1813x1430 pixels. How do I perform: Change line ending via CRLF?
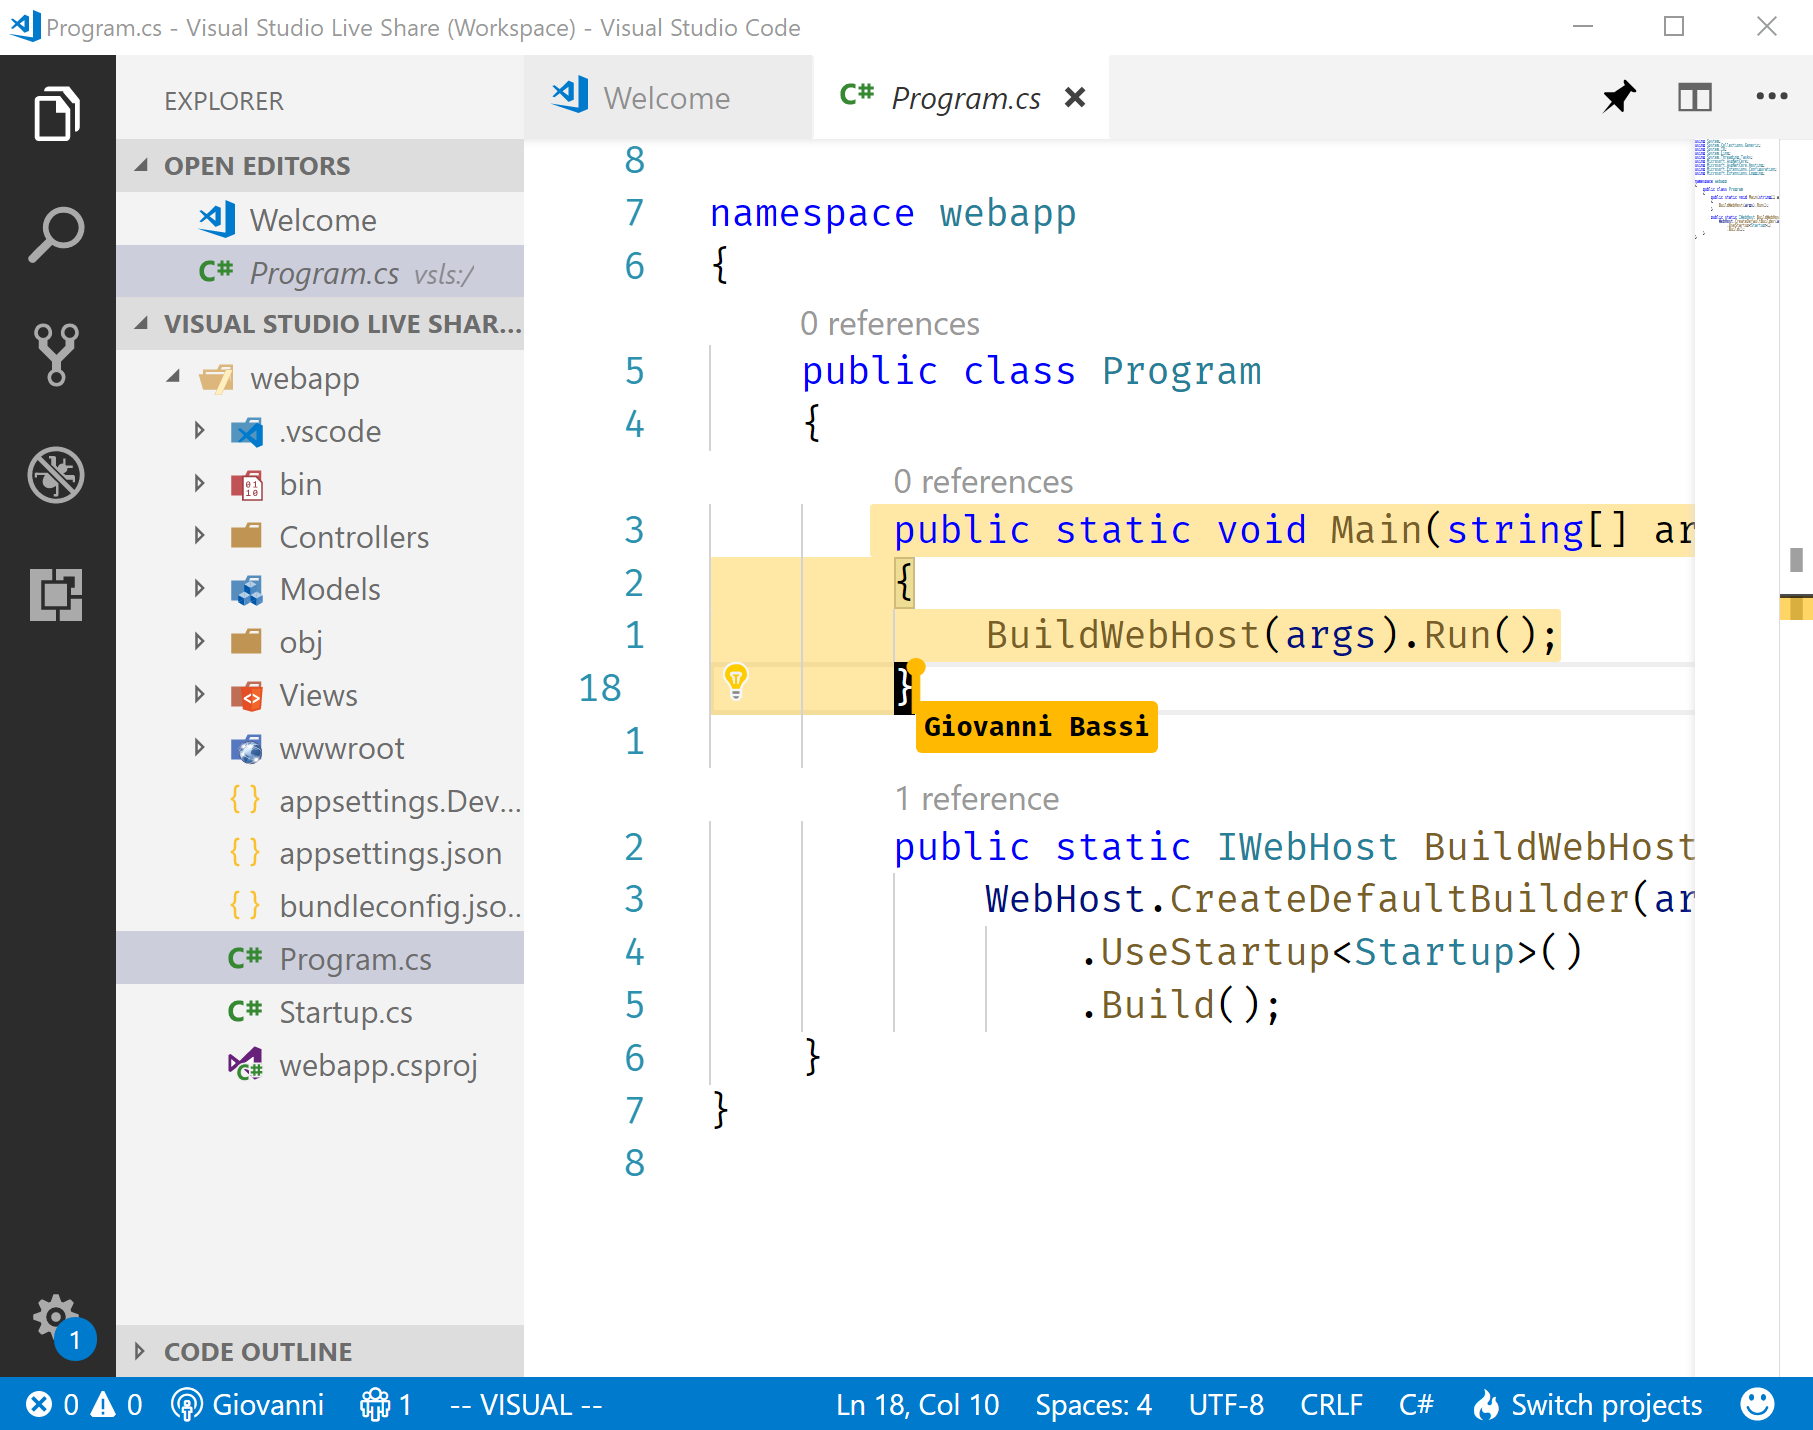click(1331, 1405)
